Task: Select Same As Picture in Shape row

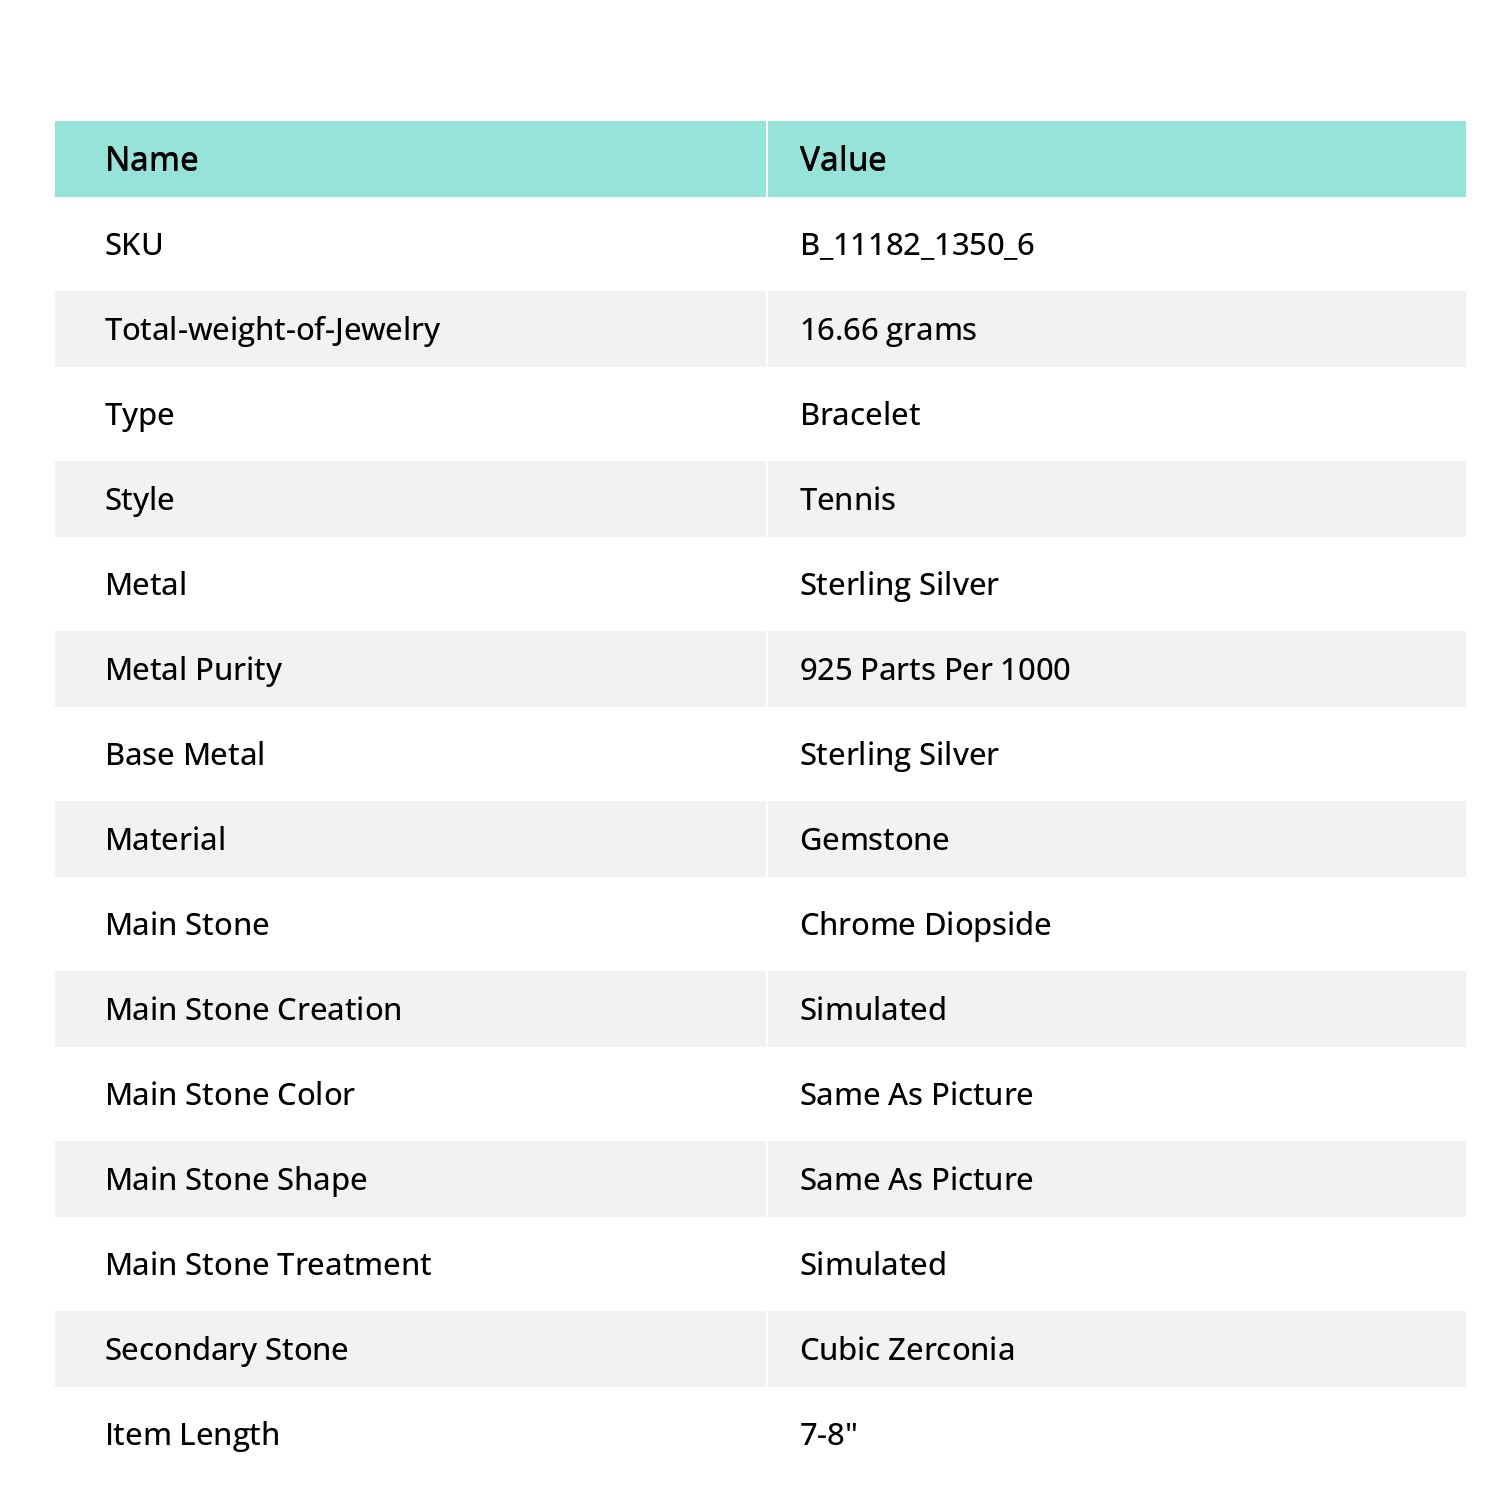Action: [917, 1179]
